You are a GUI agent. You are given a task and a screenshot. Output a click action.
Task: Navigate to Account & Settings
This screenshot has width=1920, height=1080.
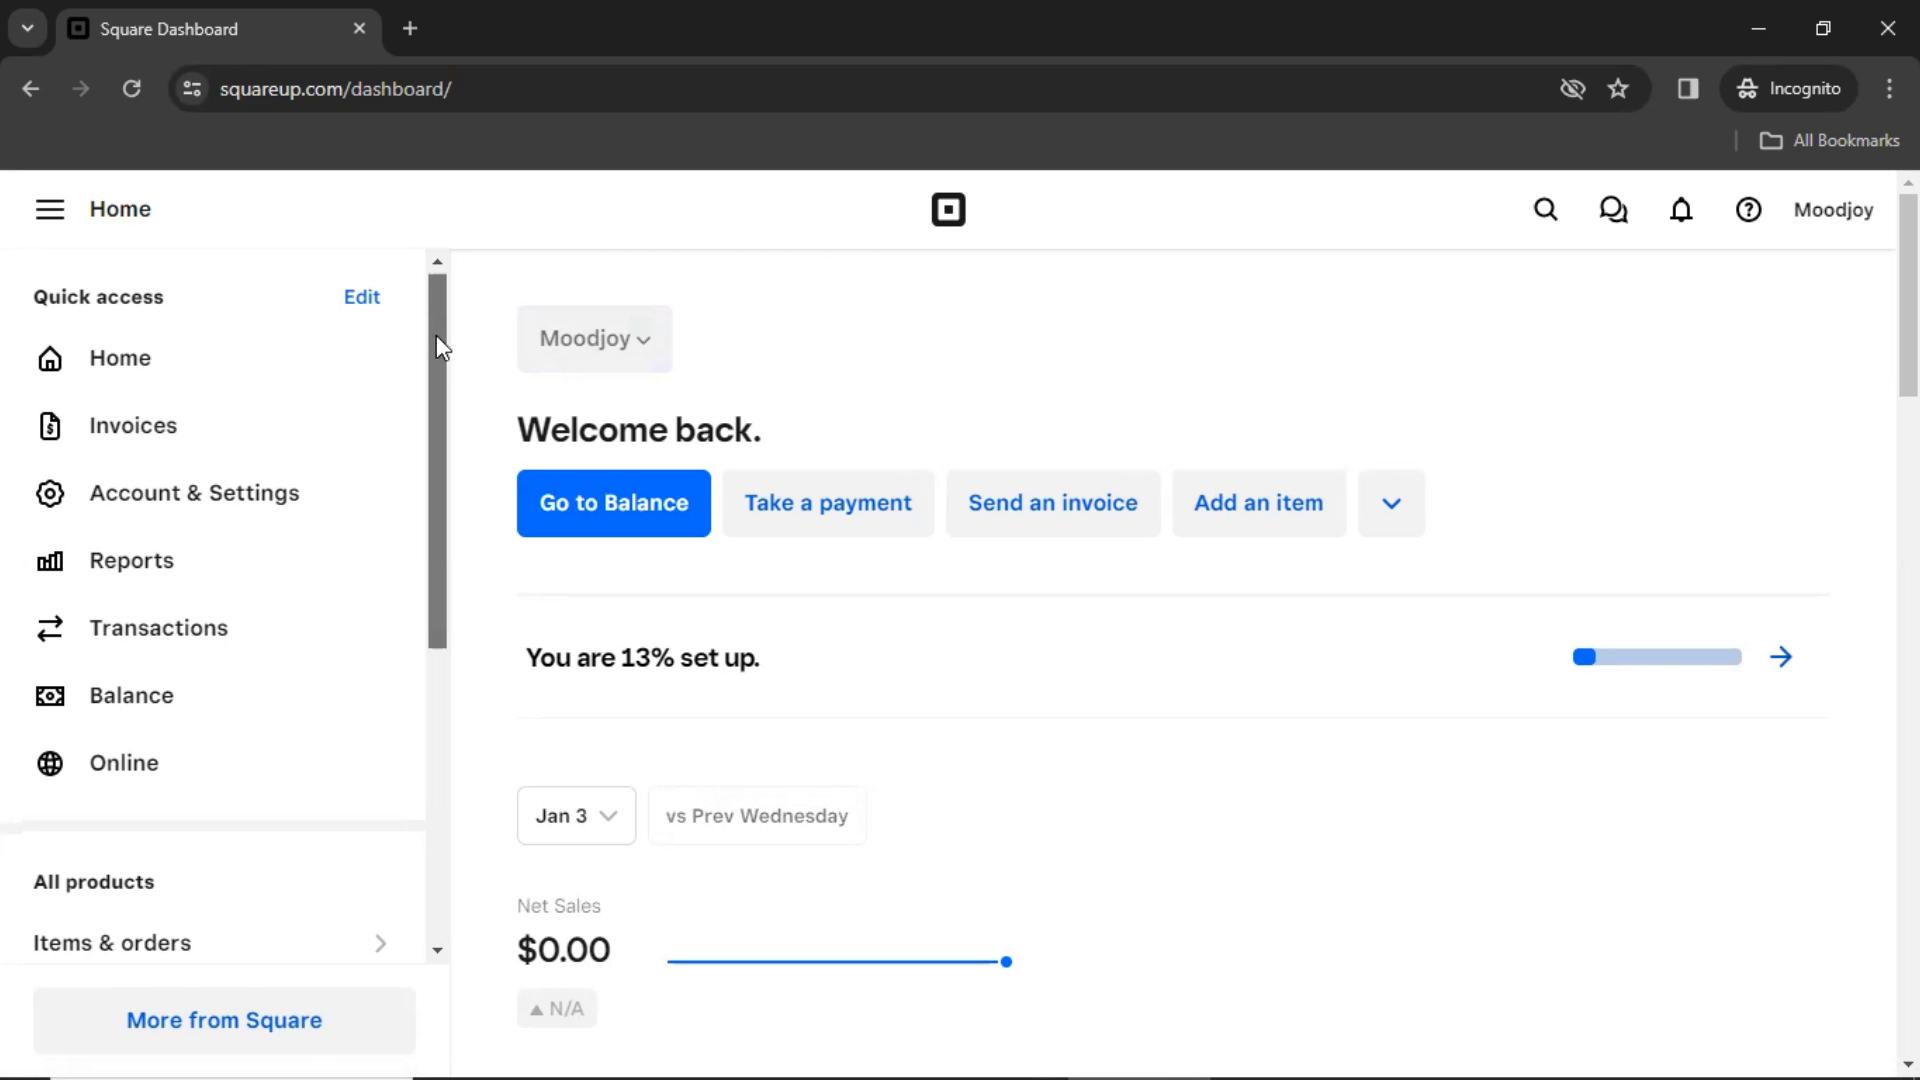click(x=194, y=492)
